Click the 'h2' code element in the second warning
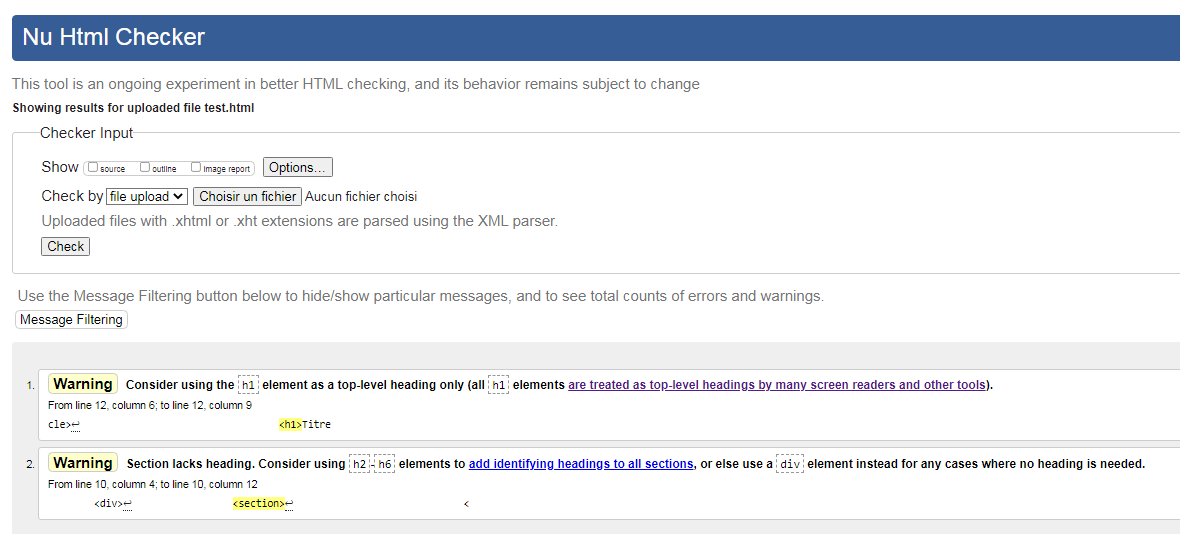Viewport: 1180px width, 534px height. click(x=359, y=464)
